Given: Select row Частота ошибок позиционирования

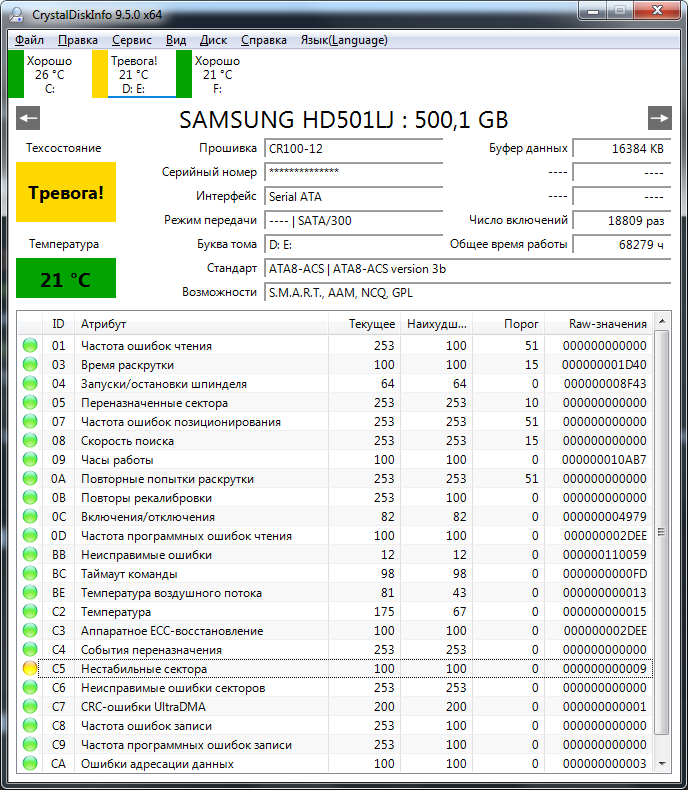Looking at the screenshot, I should coord(335,421).
